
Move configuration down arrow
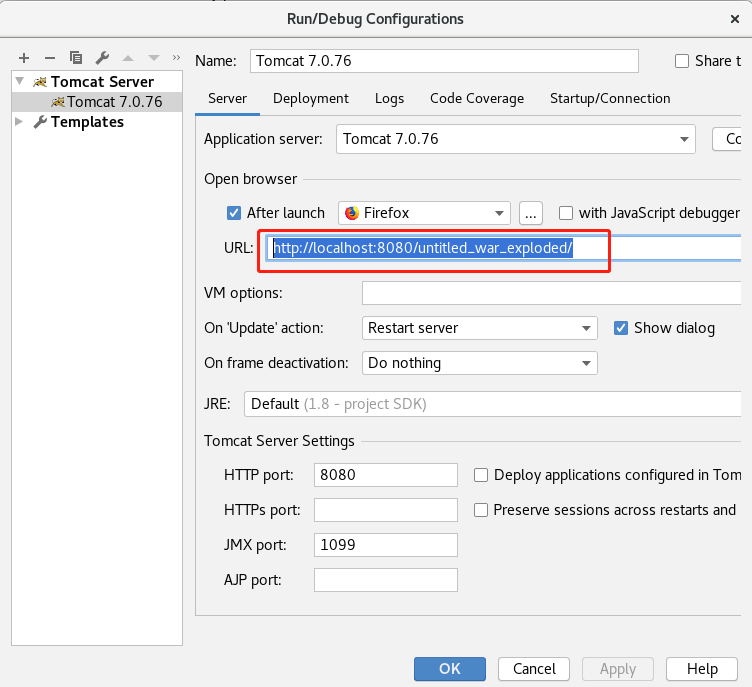pyautogui.click(x=153, y=58)
